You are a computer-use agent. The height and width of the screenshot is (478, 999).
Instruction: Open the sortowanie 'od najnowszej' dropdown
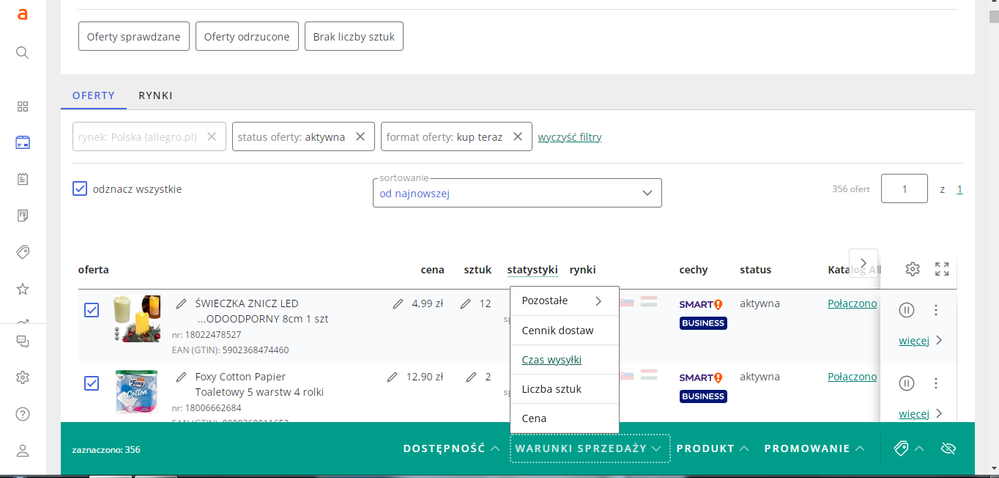[516, 193]
